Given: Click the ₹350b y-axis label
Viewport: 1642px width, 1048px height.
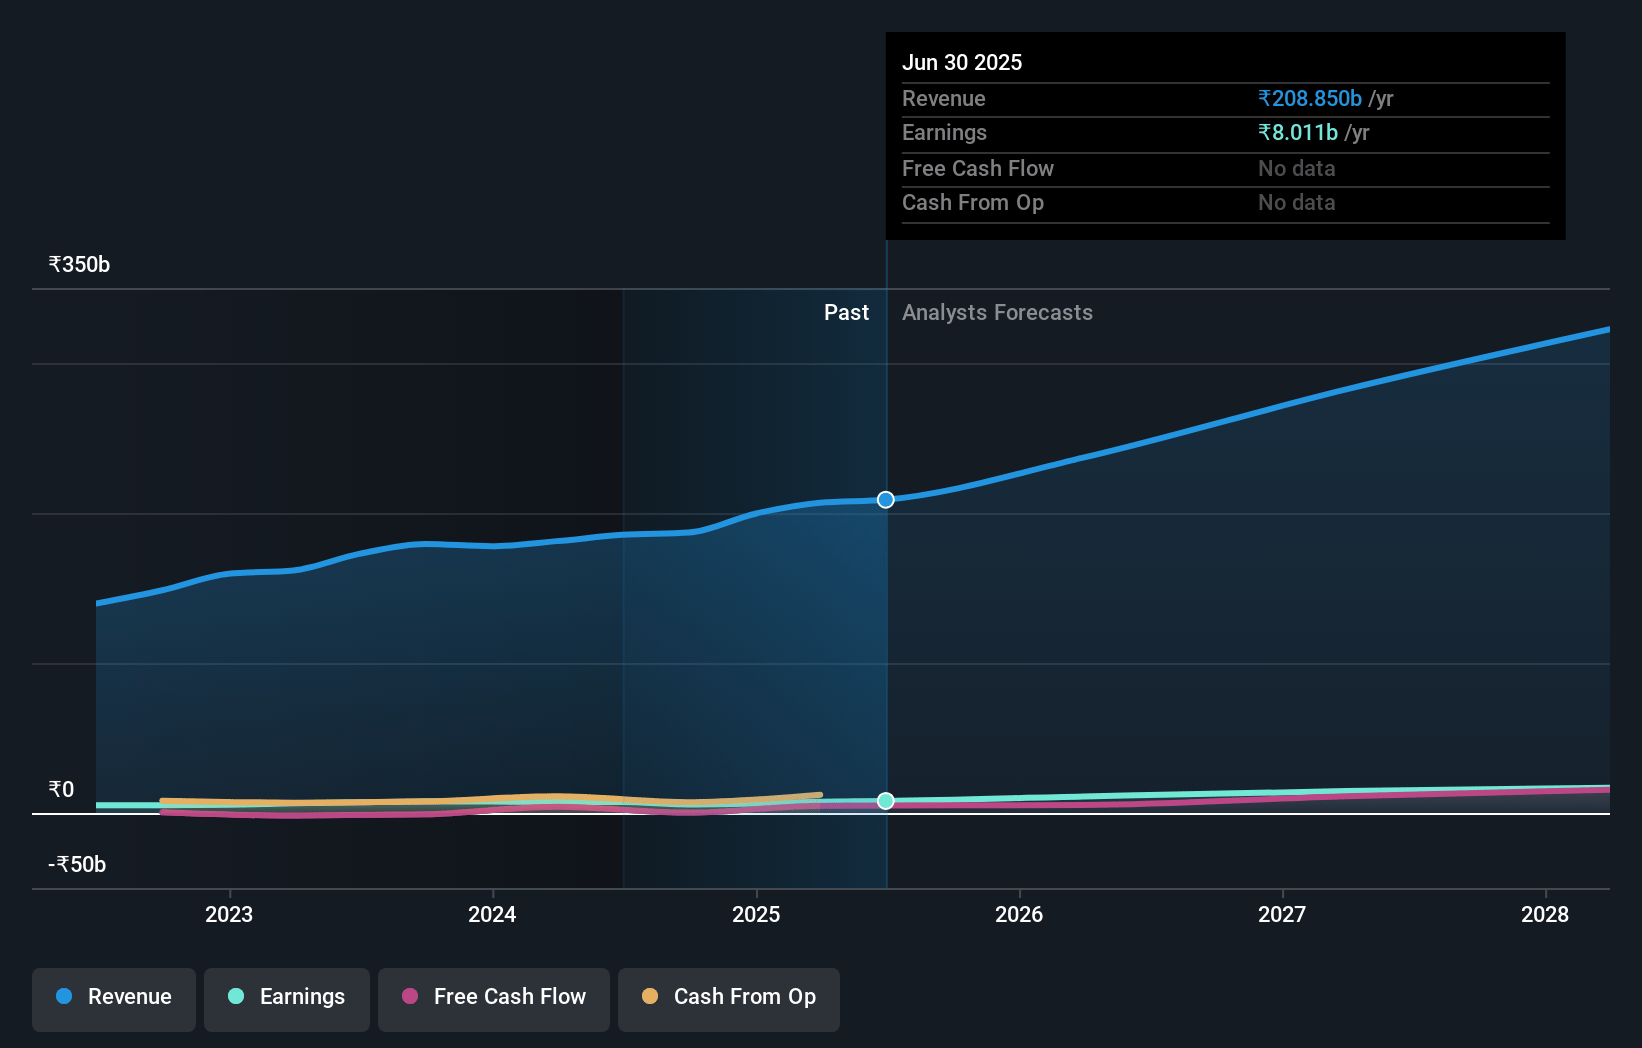Looking at the screenshot, I should (79, 265).
